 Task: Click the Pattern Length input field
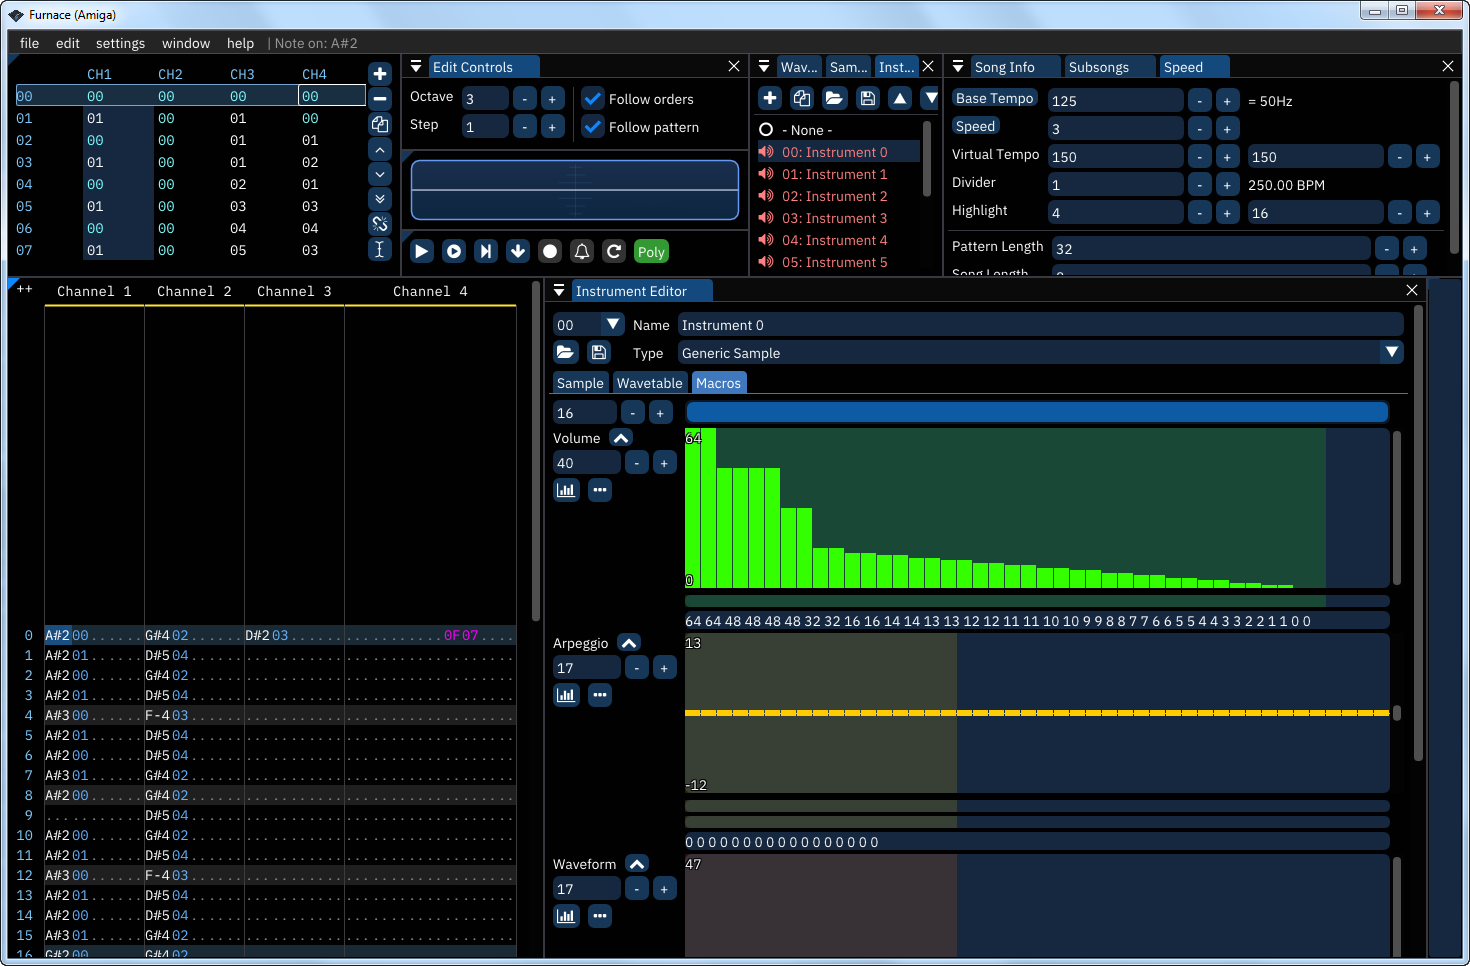(x=1210, y=249)
